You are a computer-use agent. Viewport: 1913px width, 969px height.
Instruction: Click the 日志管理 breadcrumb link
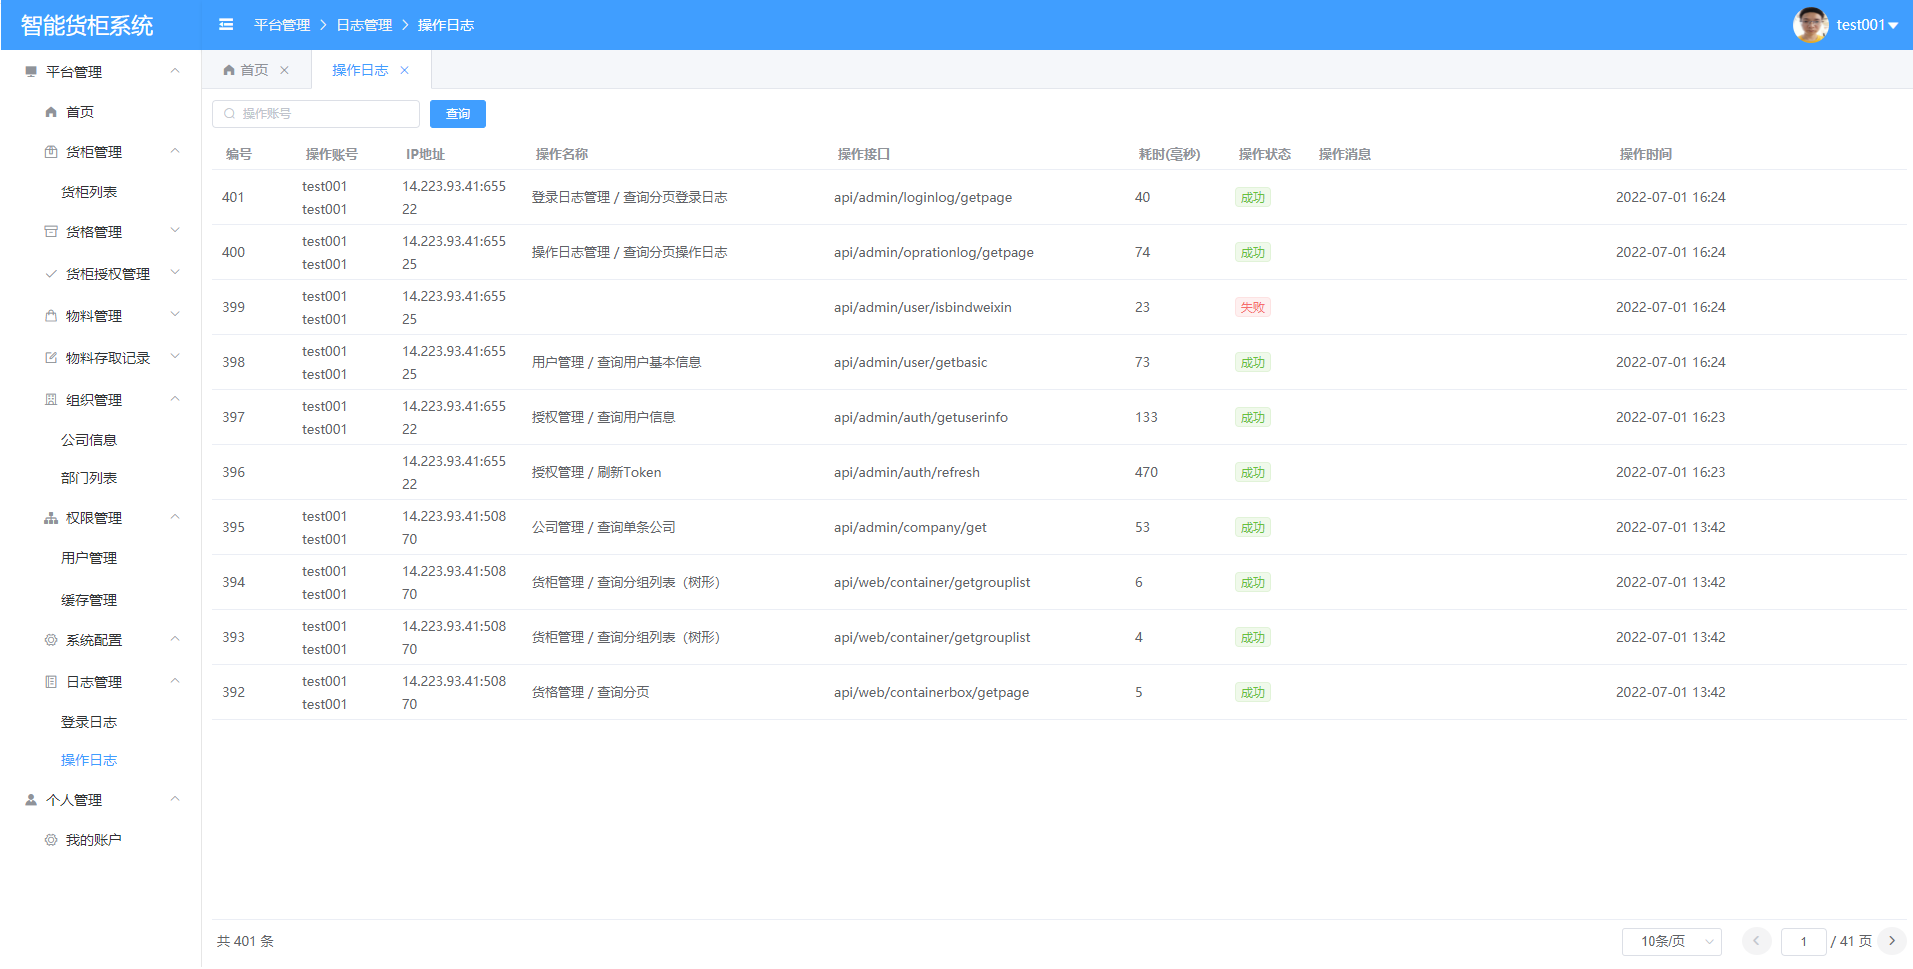pyautogui.click(x=364, y=25)
